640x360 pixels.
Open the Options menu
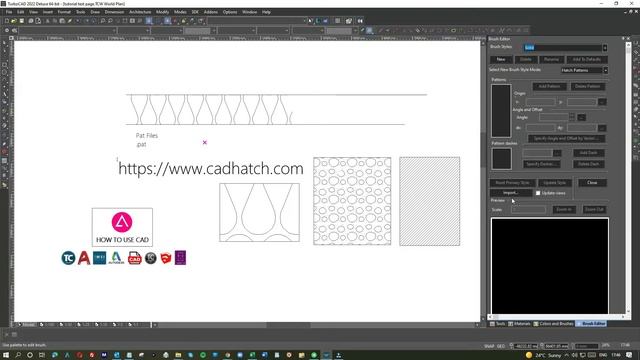pos(230,12)
